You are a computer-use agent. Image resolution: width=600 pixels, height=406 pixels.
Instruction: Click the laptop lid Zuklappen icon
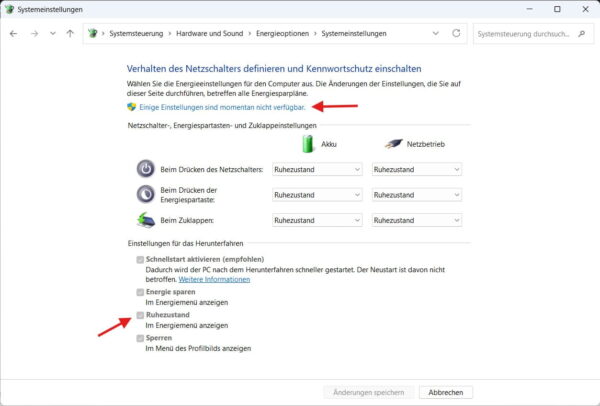pos(146,220)
